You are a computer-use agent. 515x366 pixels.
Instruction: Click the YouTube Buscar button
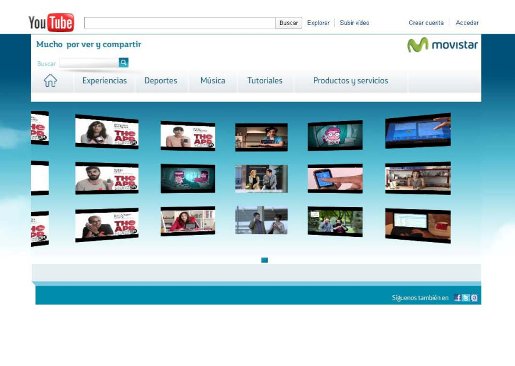pyautogui.click(x=289, y=23)
